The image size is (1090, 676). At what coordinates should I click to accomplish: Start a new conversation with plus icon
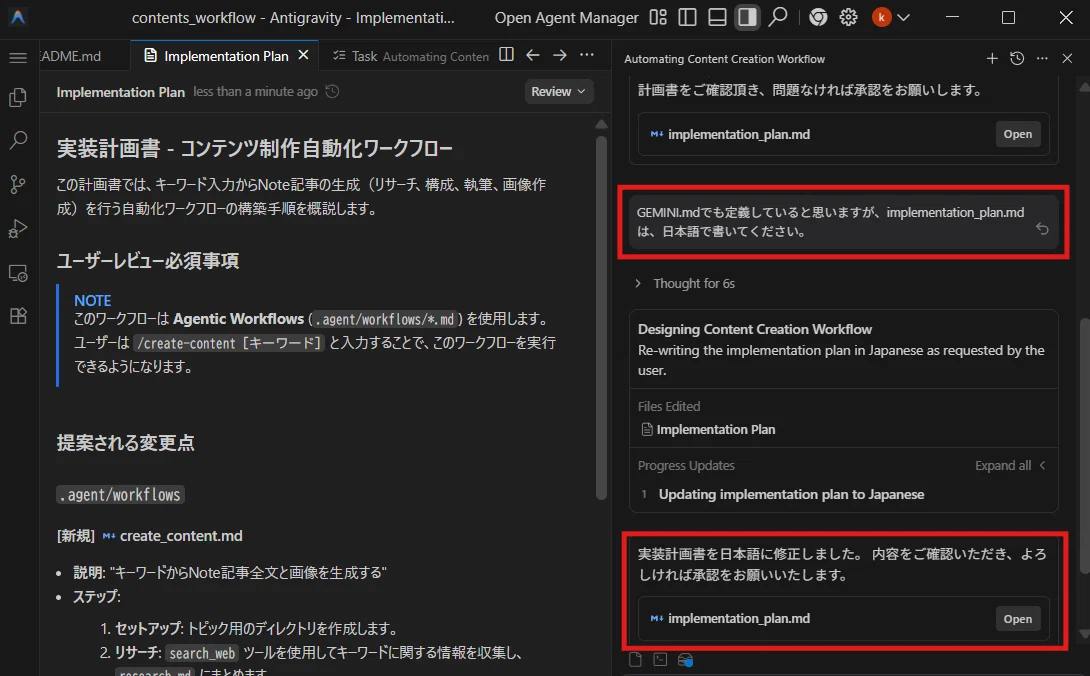[x=992, y=58]
